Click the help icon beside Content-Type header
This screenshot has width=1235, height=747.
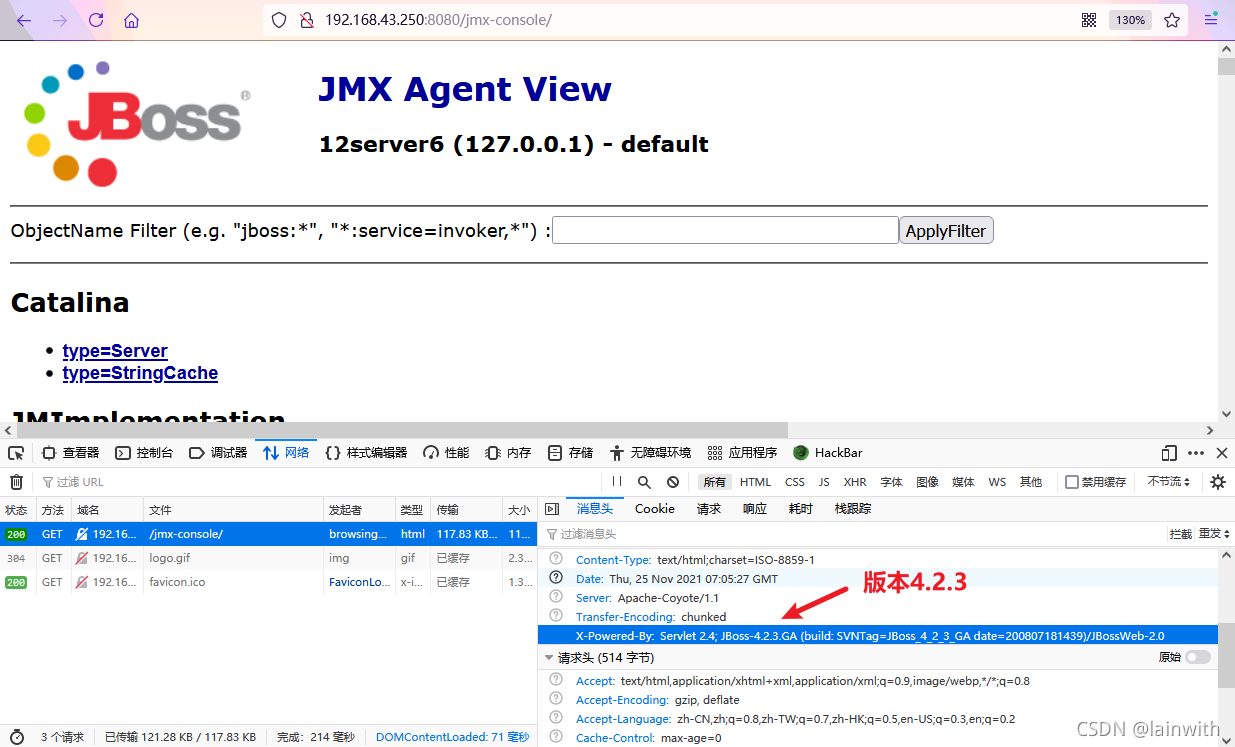(x=556, y=559)
